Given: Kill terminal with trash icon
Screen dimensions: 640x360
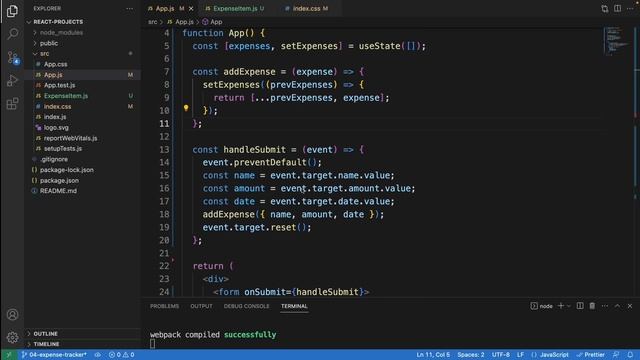Looking at the screenshot, I should 592,306.
